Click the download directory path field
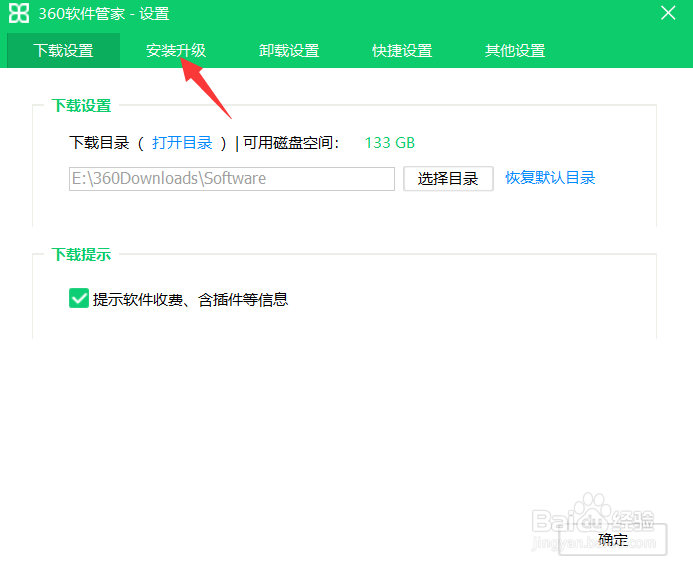The width and height of the screenshot is (693, 567). tap(232, 179)
